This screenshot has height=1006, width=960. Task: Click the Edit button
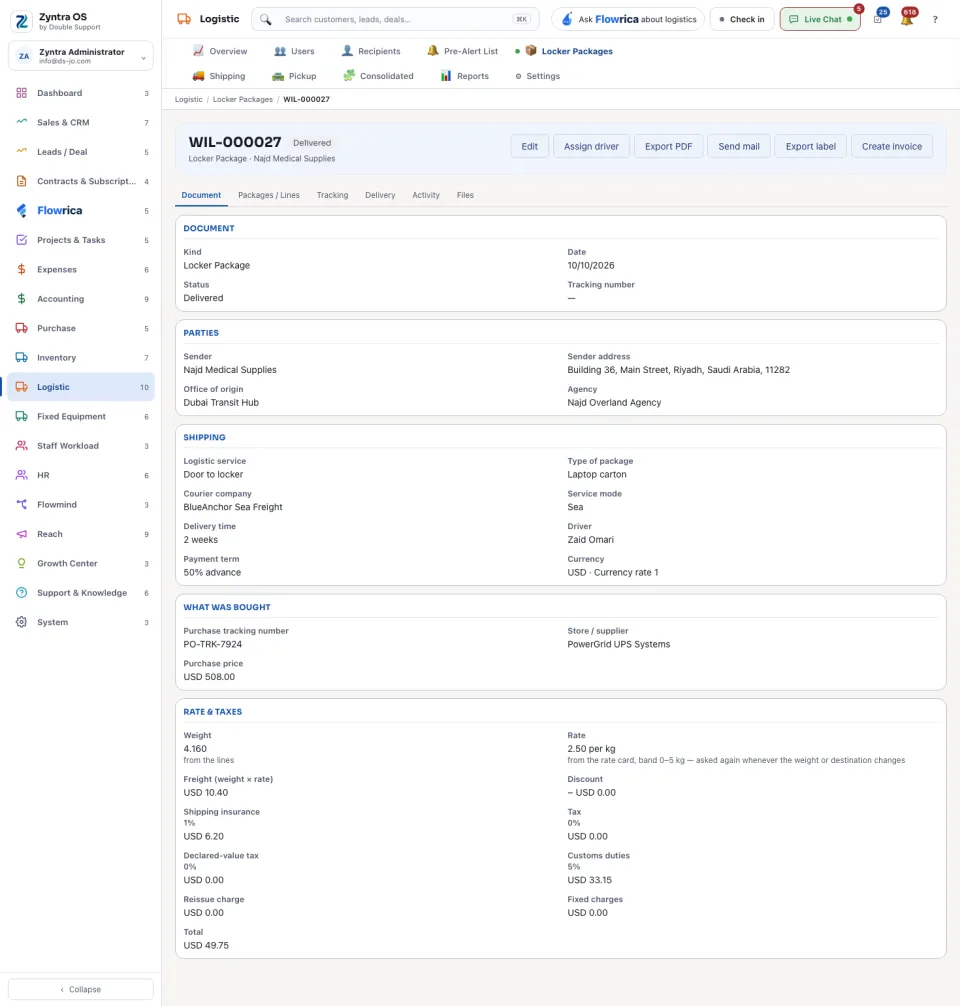(529, 146)
